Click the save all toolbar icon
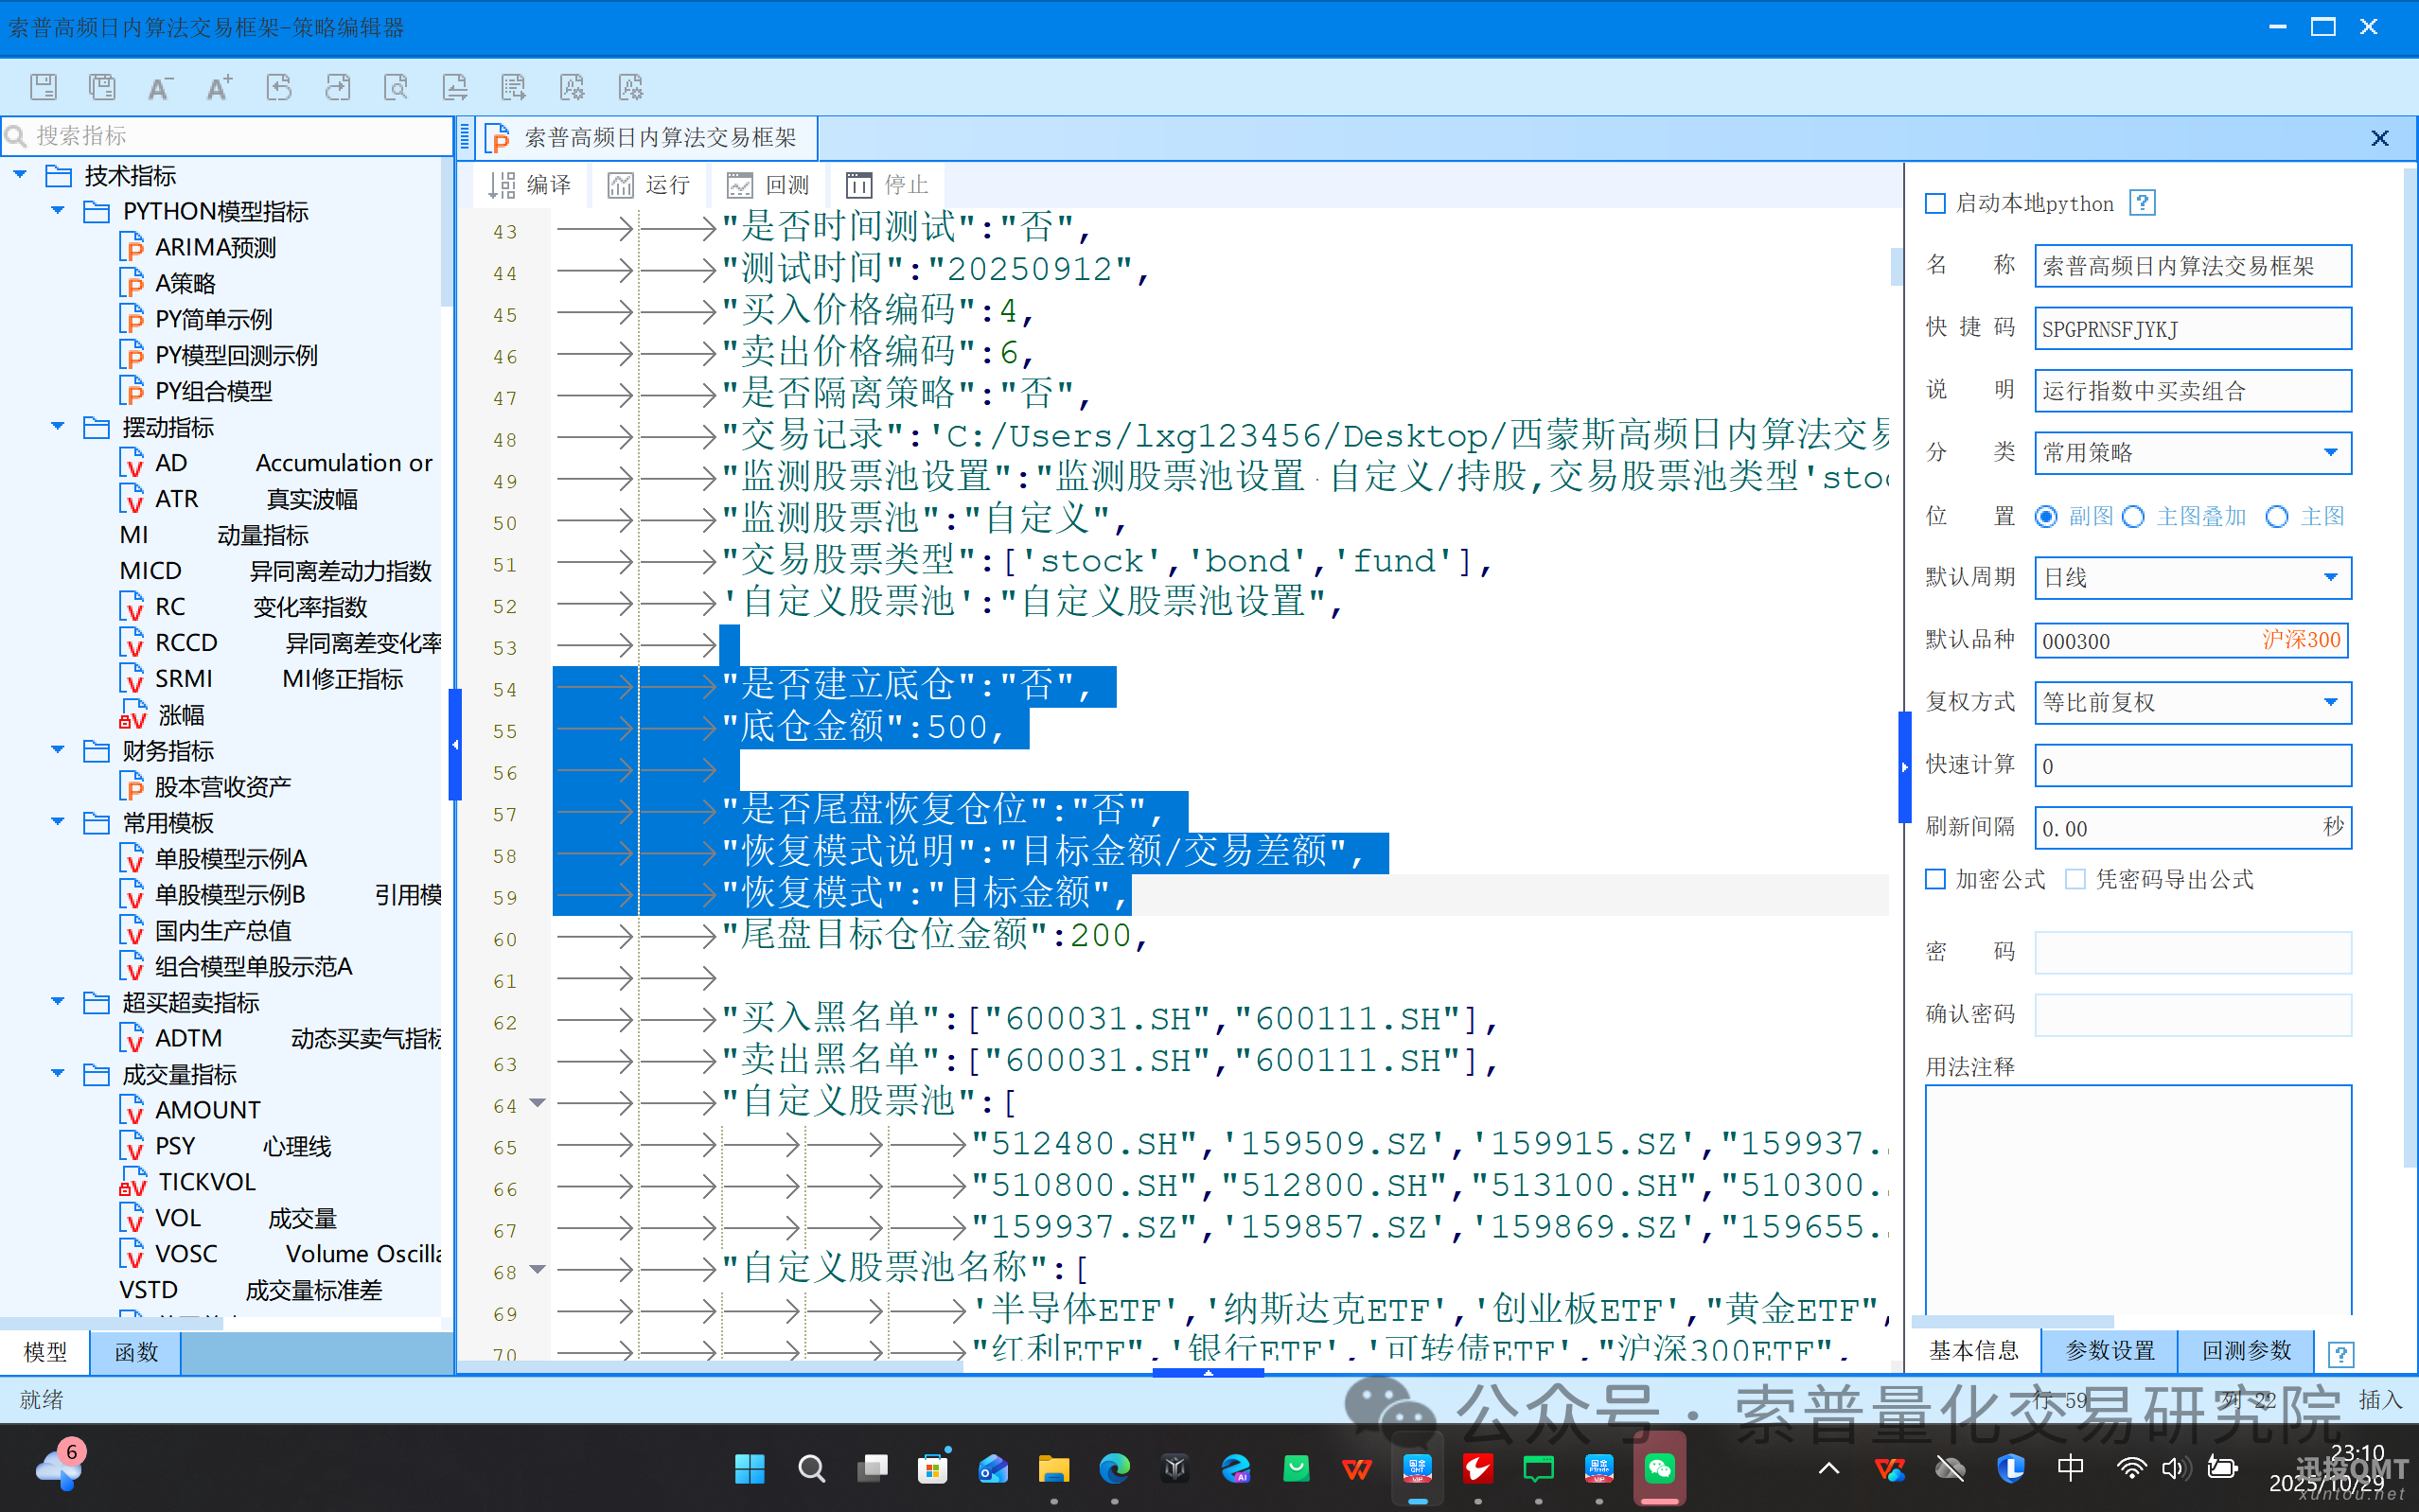This screenshot has height=1512, width=2419. (x=102, y=87)
